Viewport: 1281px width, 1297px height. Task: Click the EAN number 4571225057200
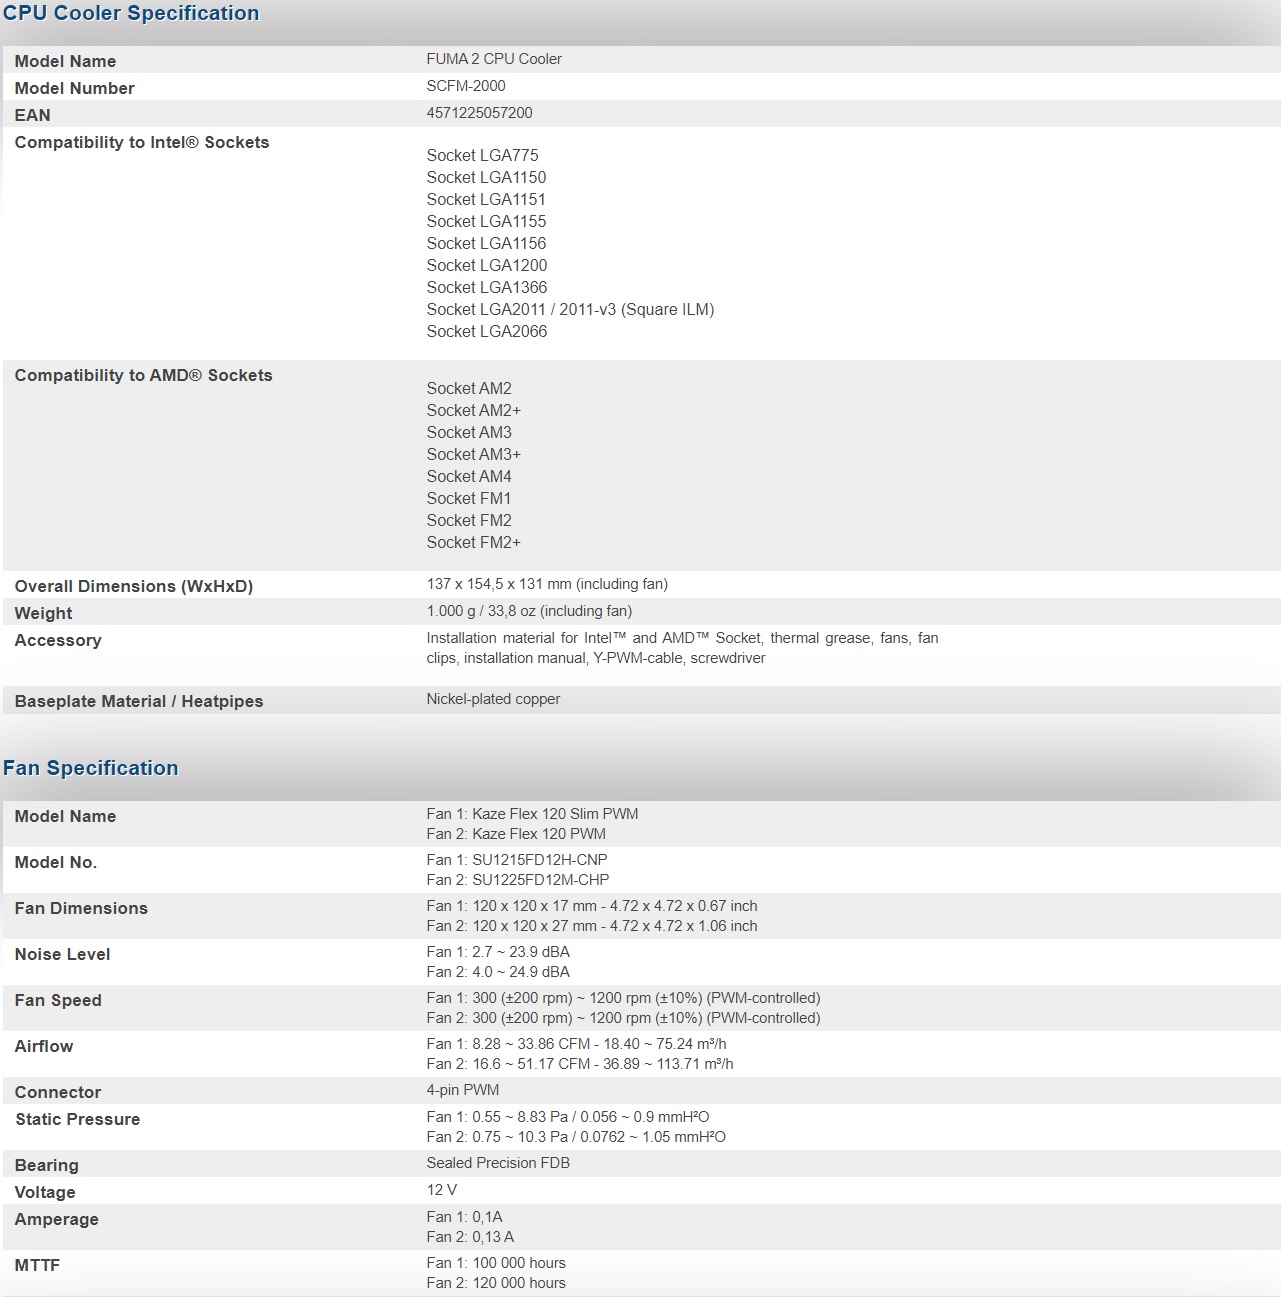479,113
